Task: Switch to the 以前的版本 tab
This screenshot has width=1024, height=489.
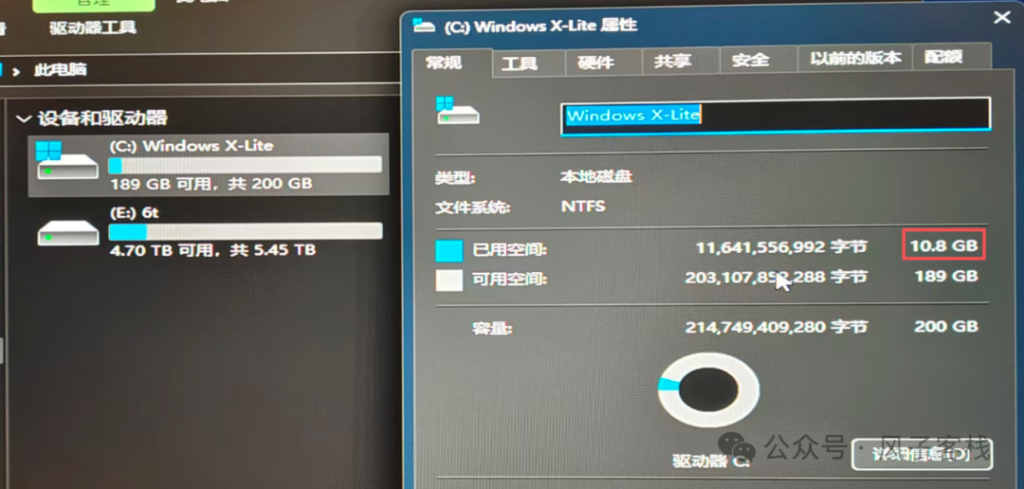Action: 856,58
